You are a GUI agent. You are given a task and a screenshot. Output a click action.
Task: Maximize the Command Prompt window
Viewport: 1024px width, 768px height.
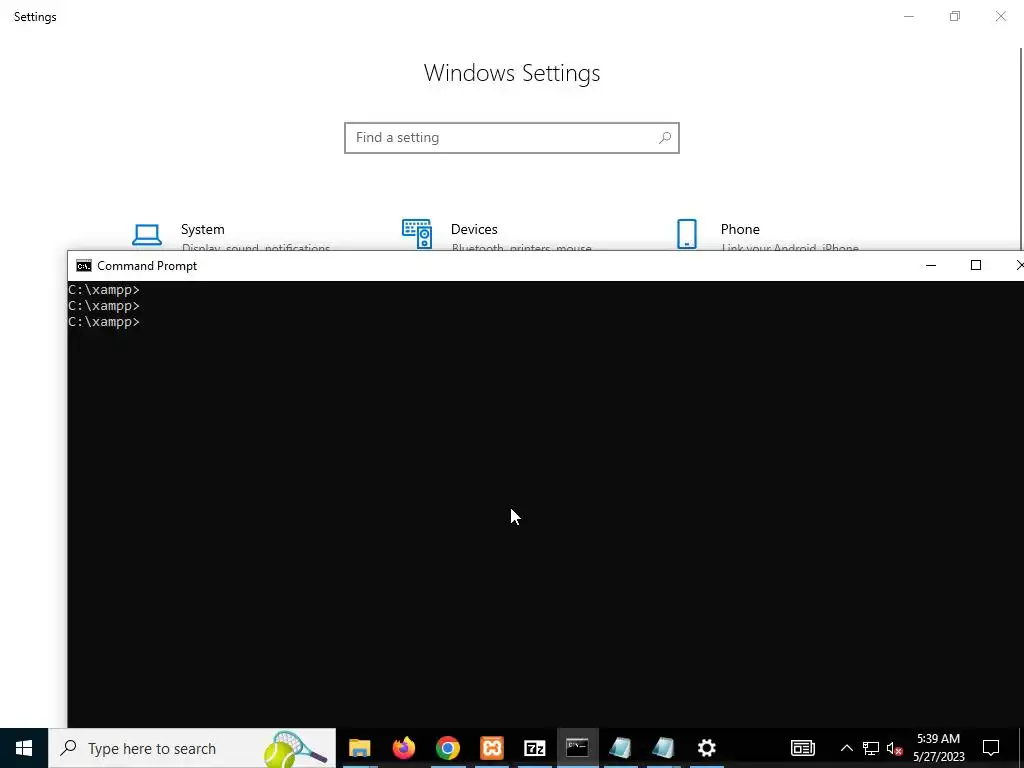[x=976, y=265]
